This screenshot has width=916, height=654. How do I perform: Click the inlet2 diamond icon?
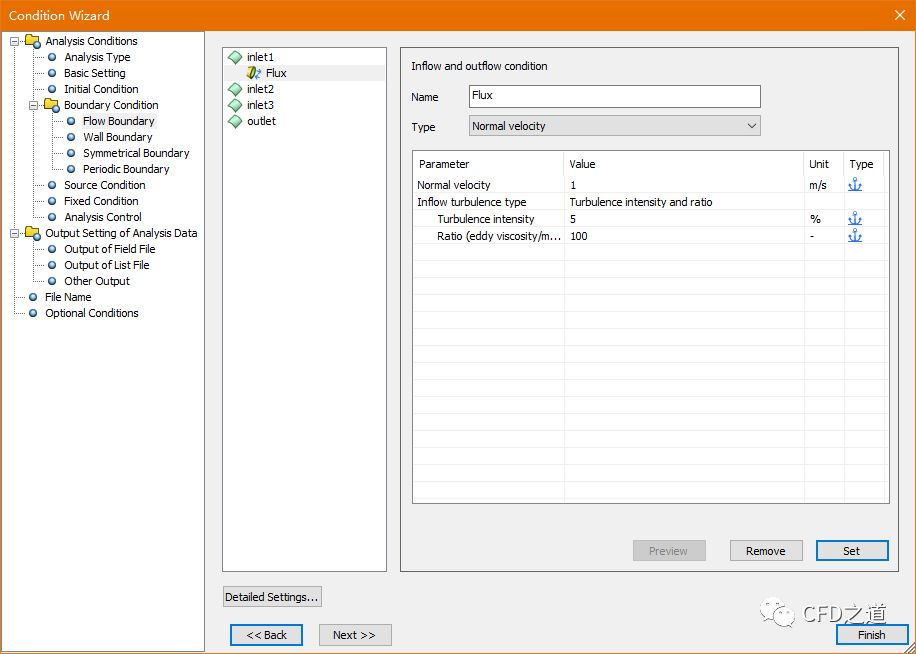[235, 89]
